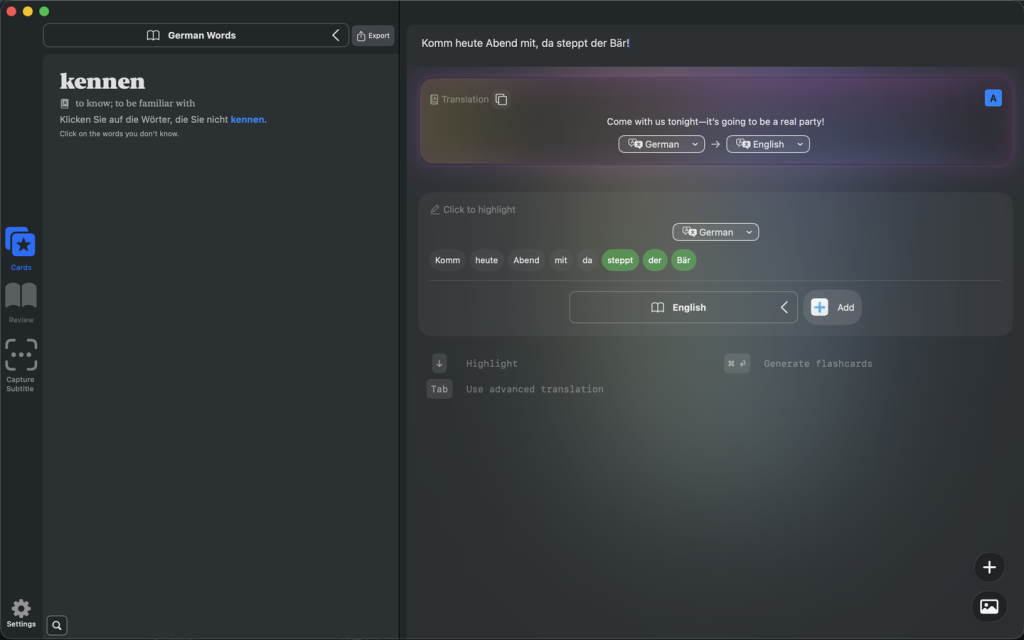This screenshot has width=1024, height=640.
Task: Click the down-arrow Highlight shortcut key
Action: (x=440, y=364)
